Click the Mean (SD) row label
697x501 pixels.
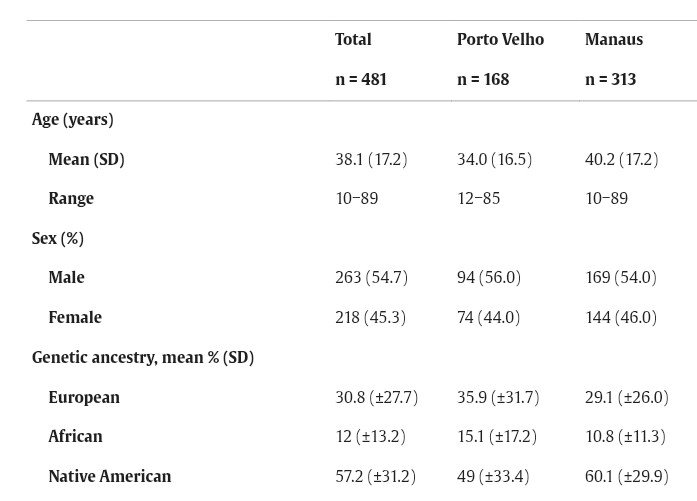point(86,159)
